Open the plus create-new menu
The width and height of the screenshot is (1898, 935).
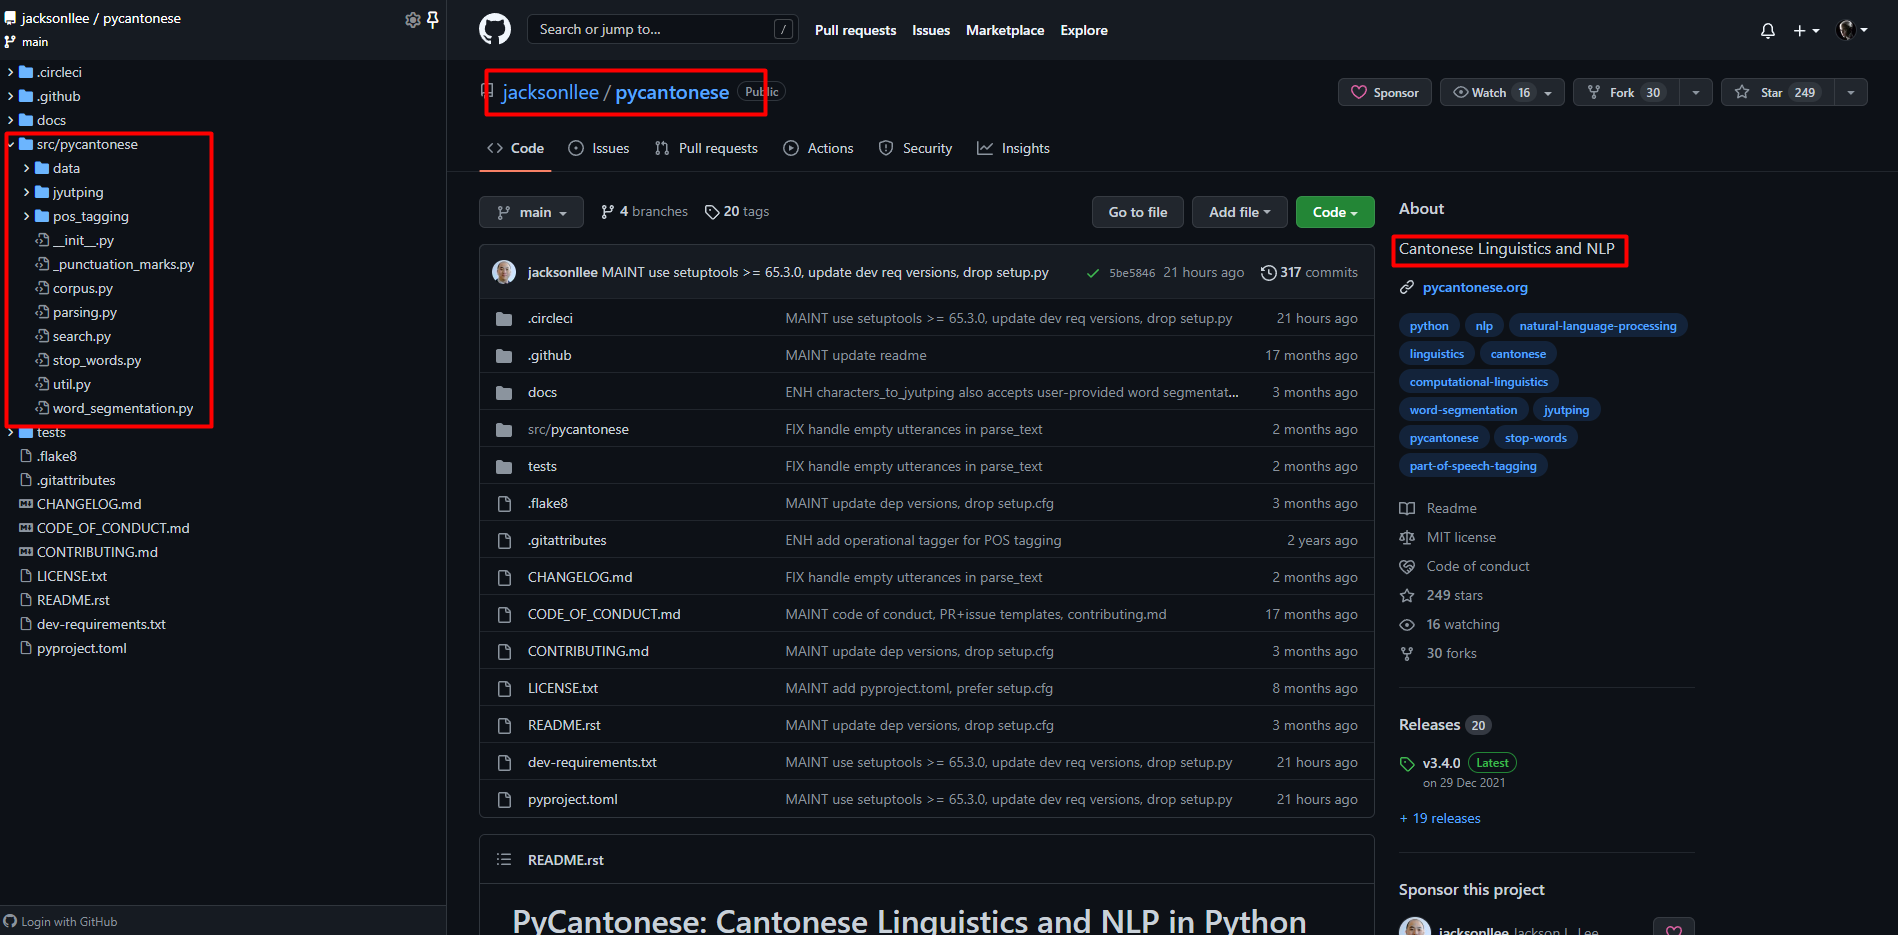click(x=1806, y=30)
